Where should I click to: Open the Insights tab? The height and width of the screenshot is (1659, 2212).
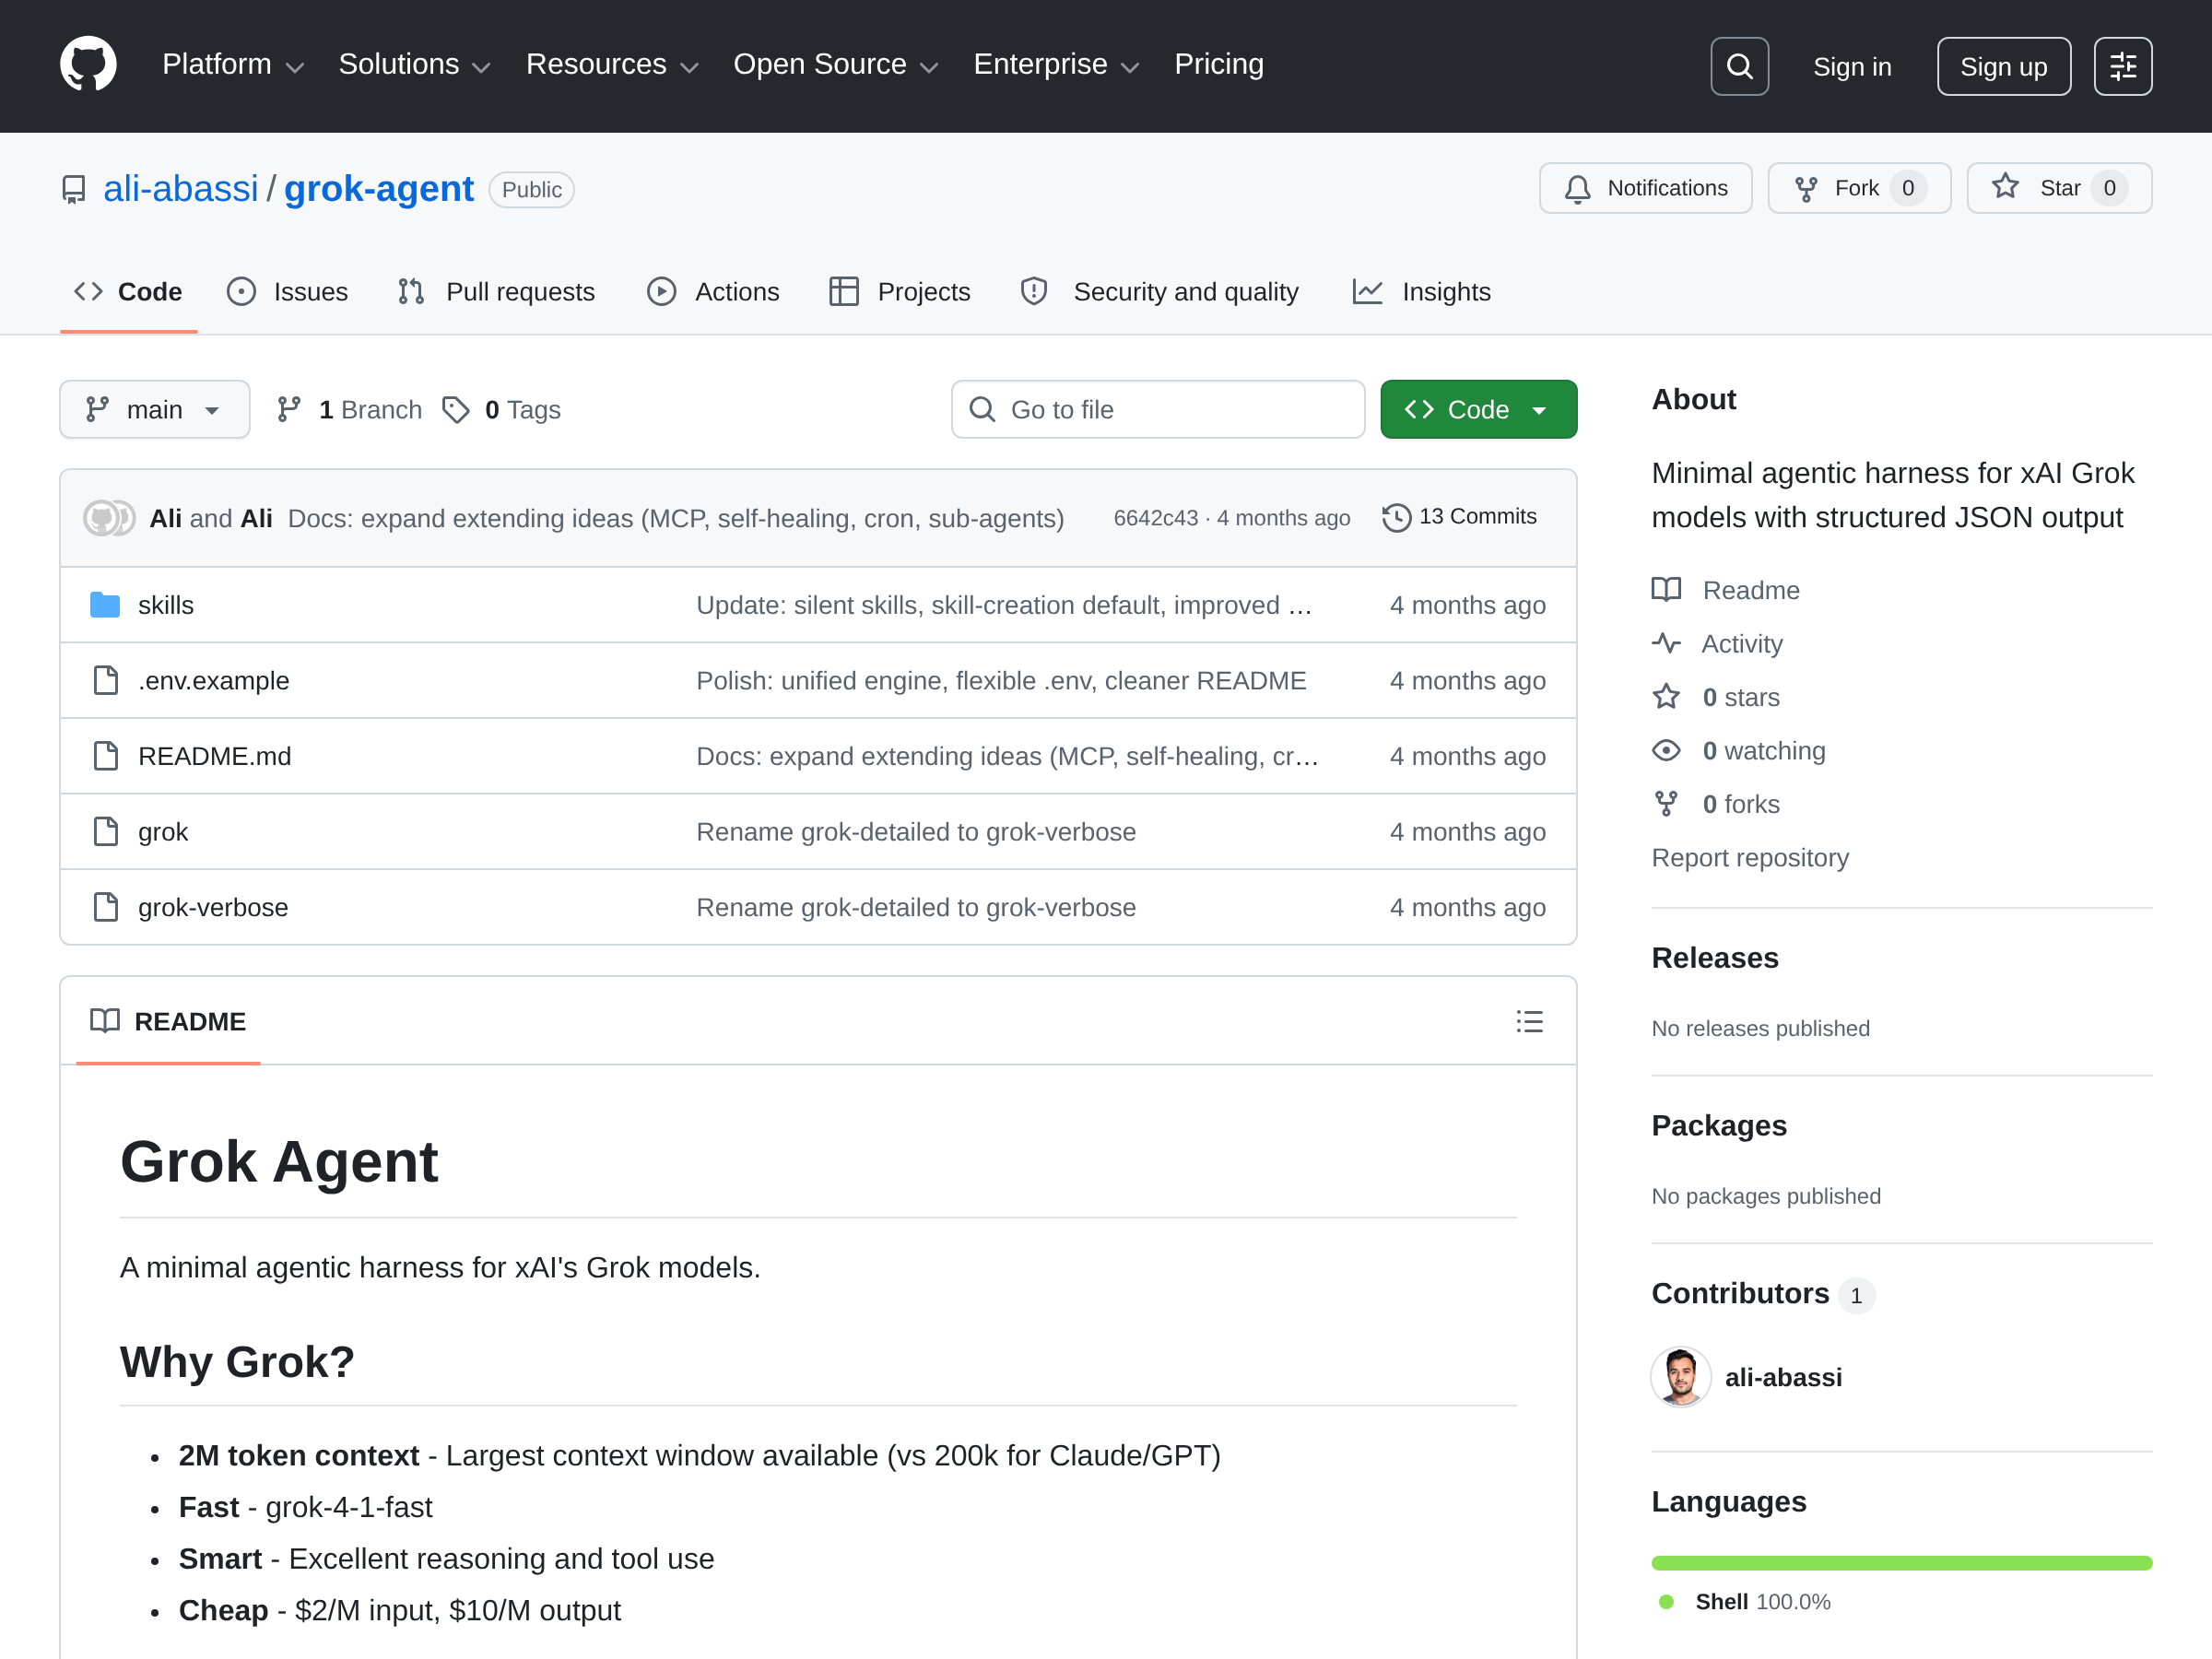pyautogui.click(x=1421, y=292)
